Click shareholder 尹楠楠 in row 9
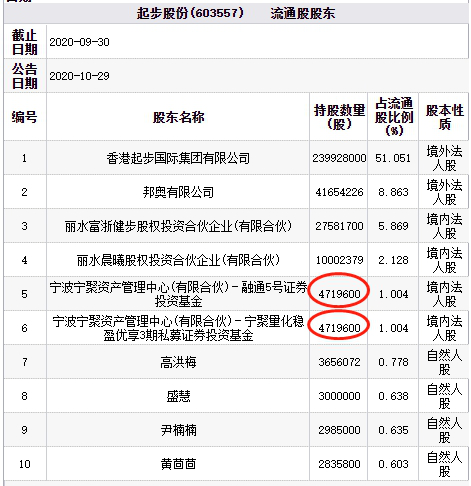The width and height of the screenshot is (471, 486). 178,430
